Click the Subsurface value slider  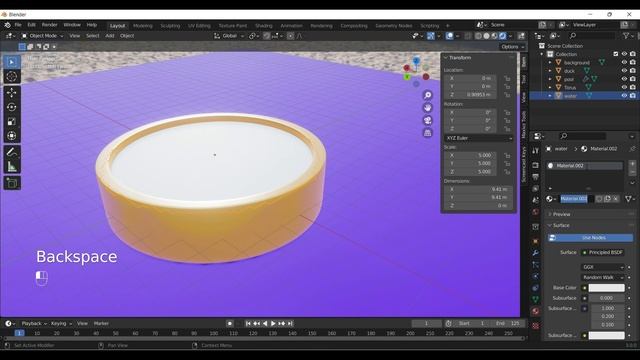click(x=607, y=298)
